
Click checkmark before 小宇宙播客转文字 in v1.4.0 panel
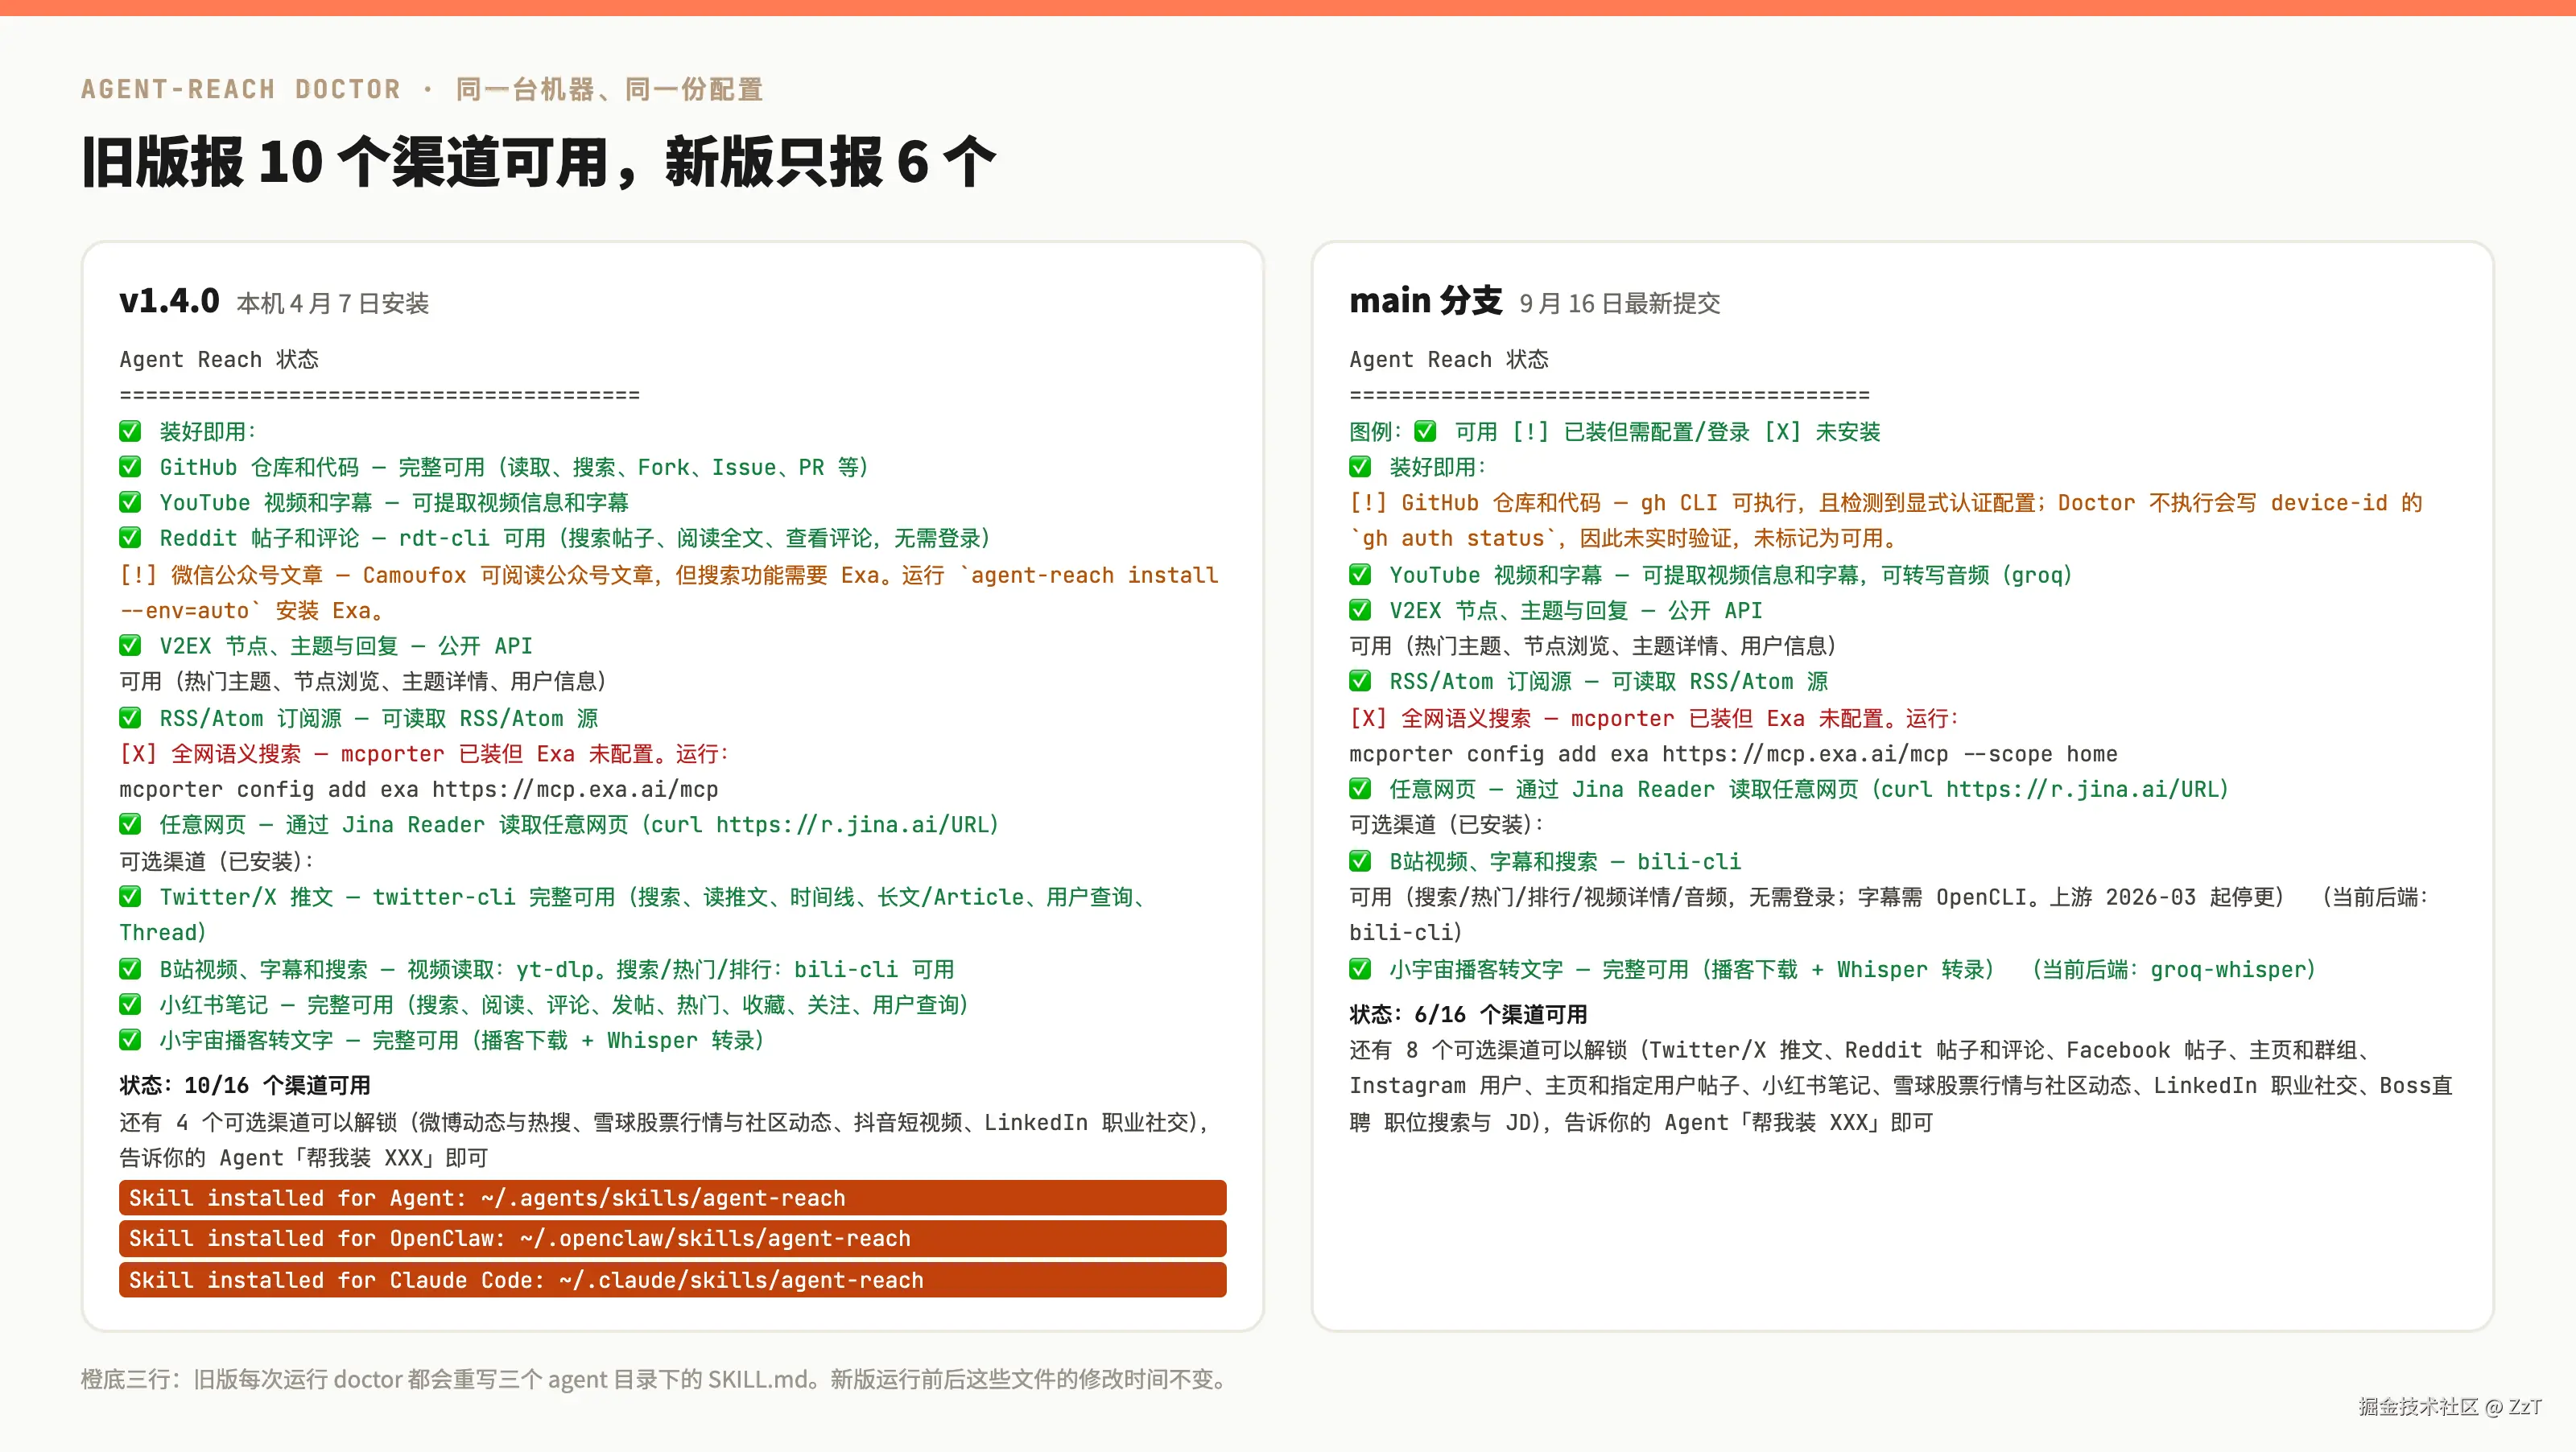pyautogui.click(x=130, y=1040)
